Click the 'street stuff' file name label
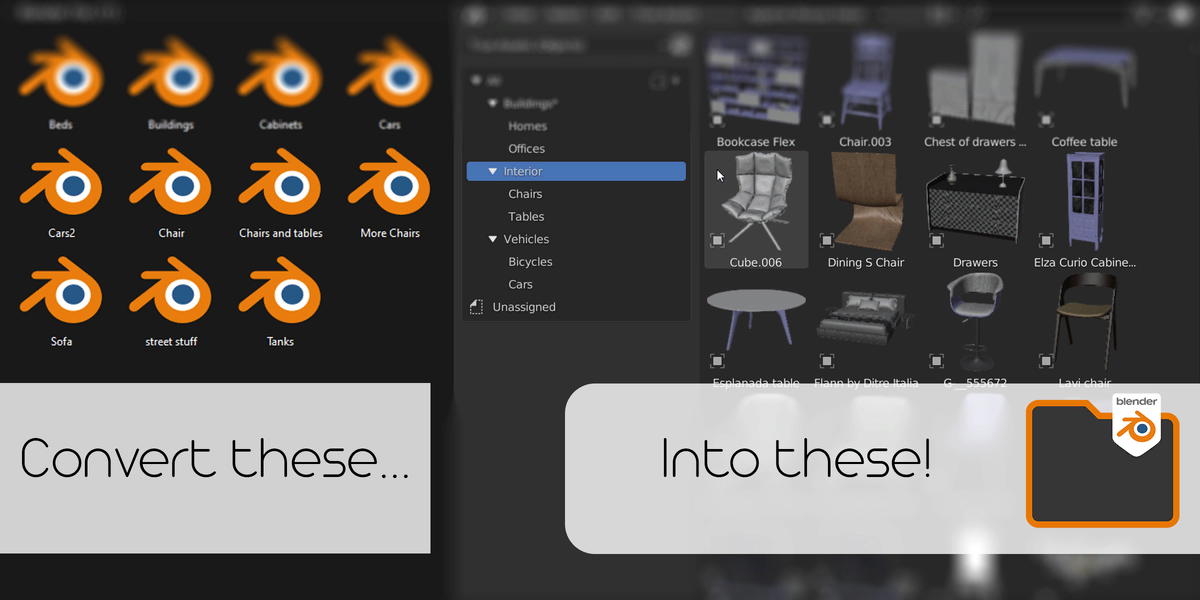Image resolution: width=1200 pixels, height=600 pixels. 171,342
